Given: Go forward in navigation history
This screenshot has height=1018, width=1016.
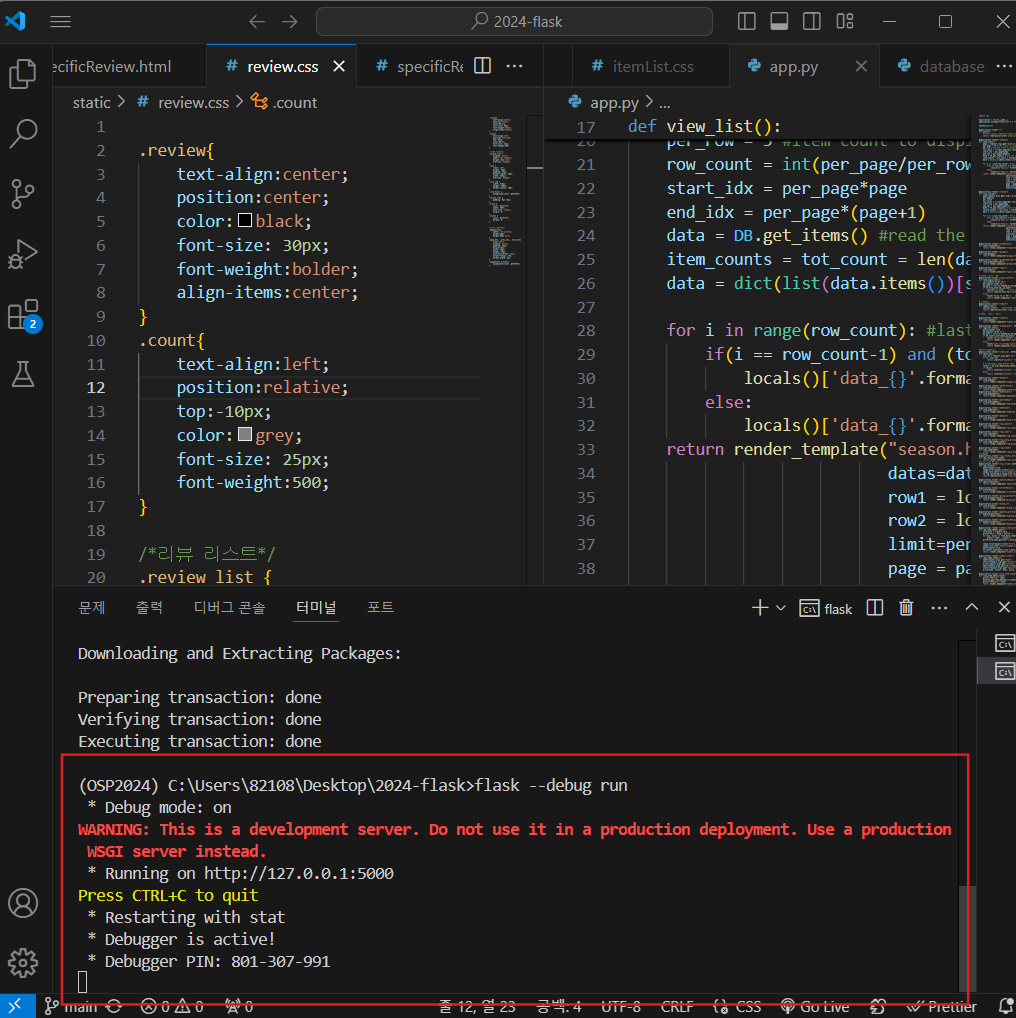Looking at the screenshot, I should click(x=290, y=21).
